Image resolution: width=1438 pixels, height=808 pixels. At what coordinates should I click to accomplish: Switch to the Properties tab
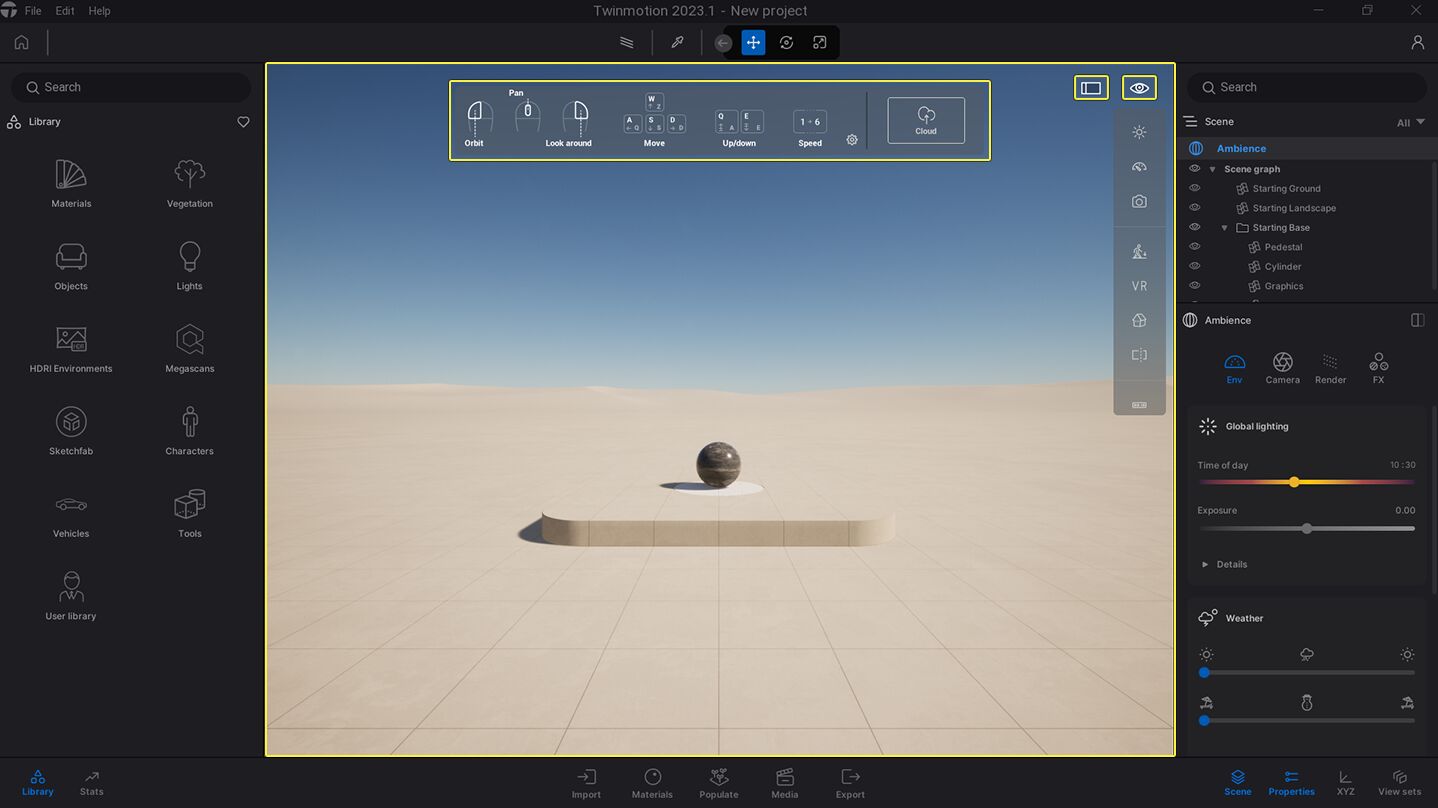click(1291, 782)
